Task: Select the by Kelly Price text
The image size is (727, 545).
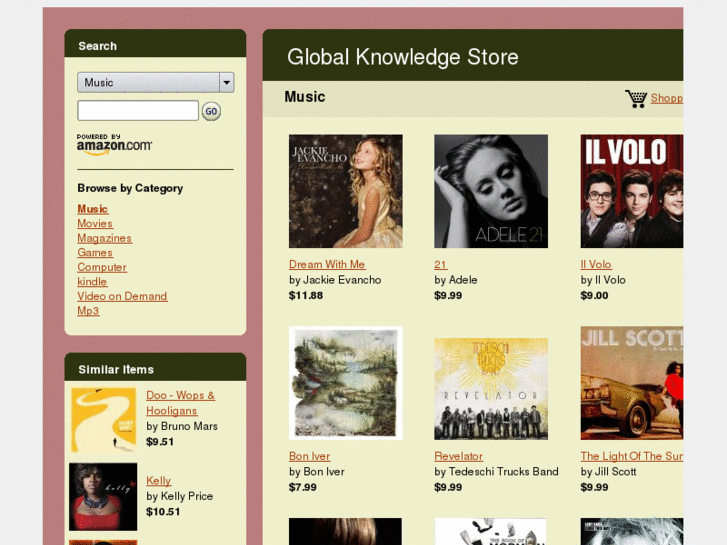Action: [x=179, y=496]
